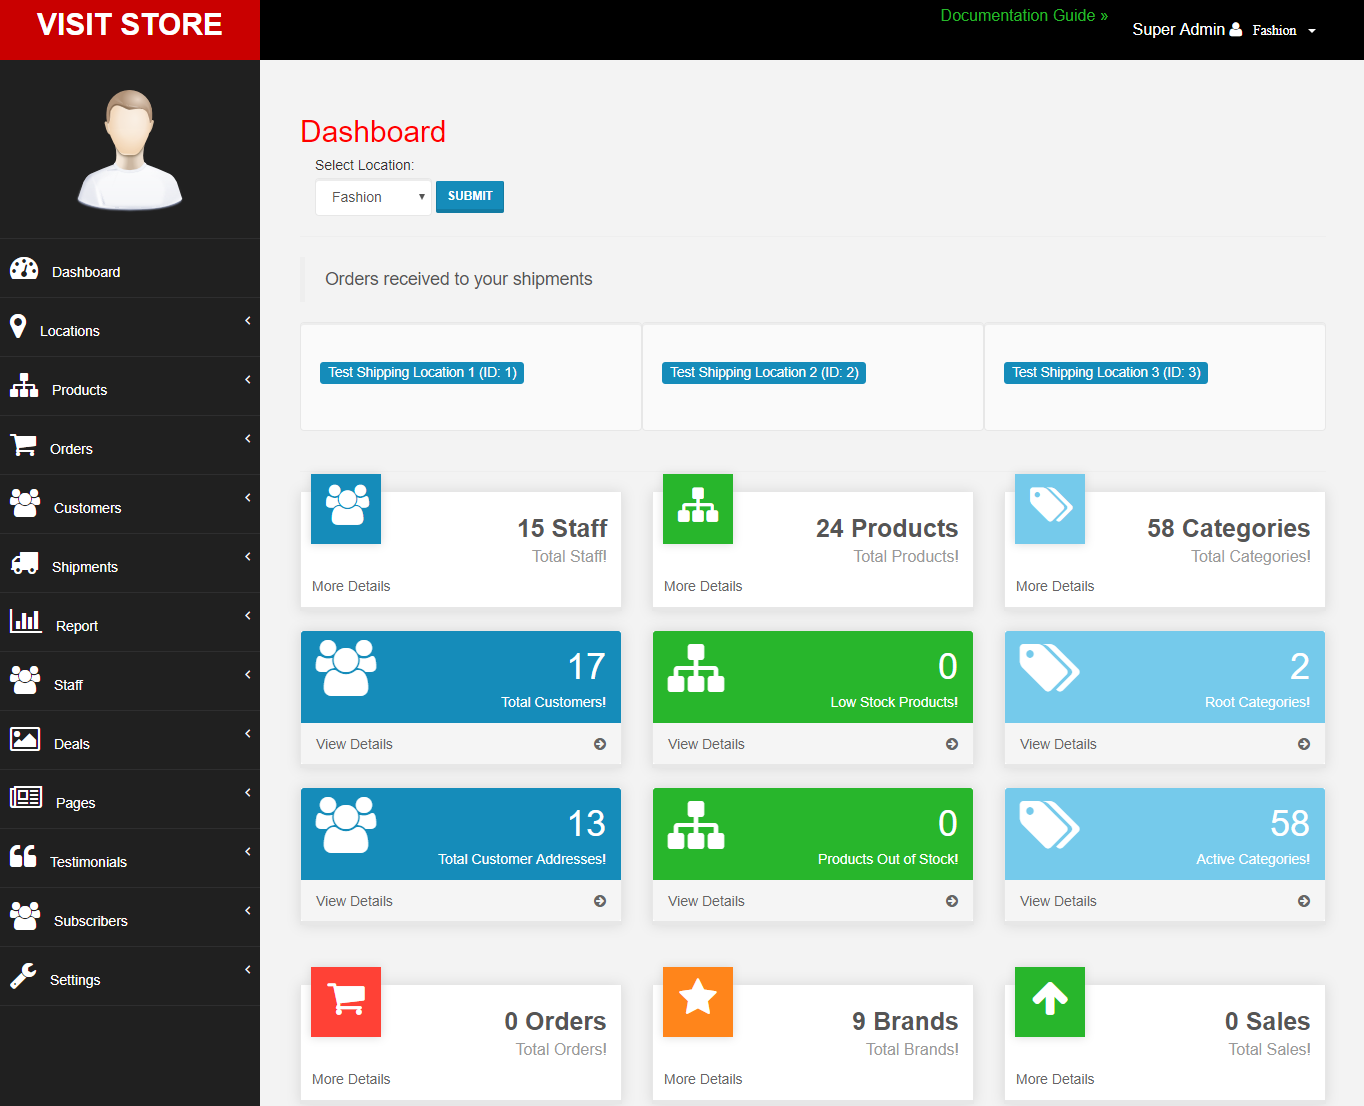This screenshot has height=1106, width=1364.
Task: Expand the Staff sidebar section
Action: tap(68, 684)
